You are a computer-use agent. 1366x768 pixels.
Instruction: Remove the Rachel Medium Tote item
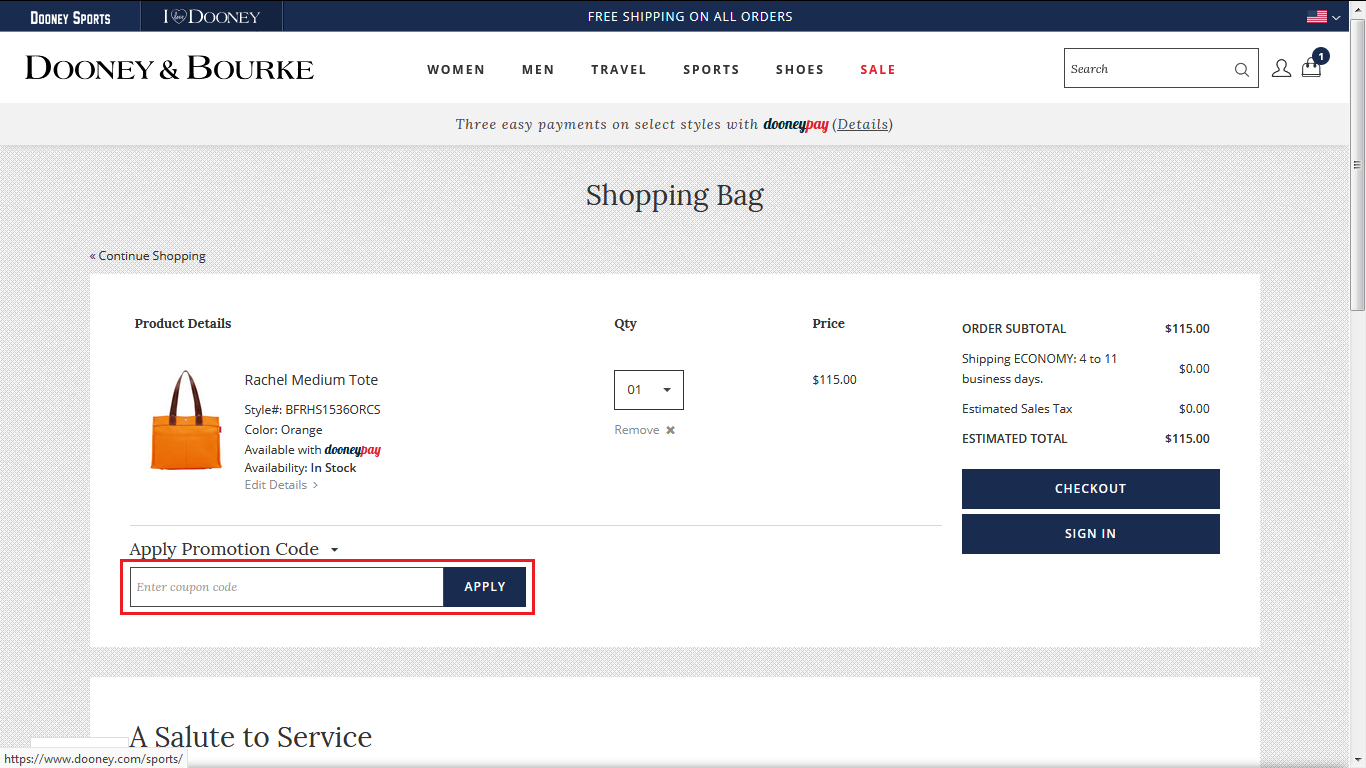click(x=644, y=430)
